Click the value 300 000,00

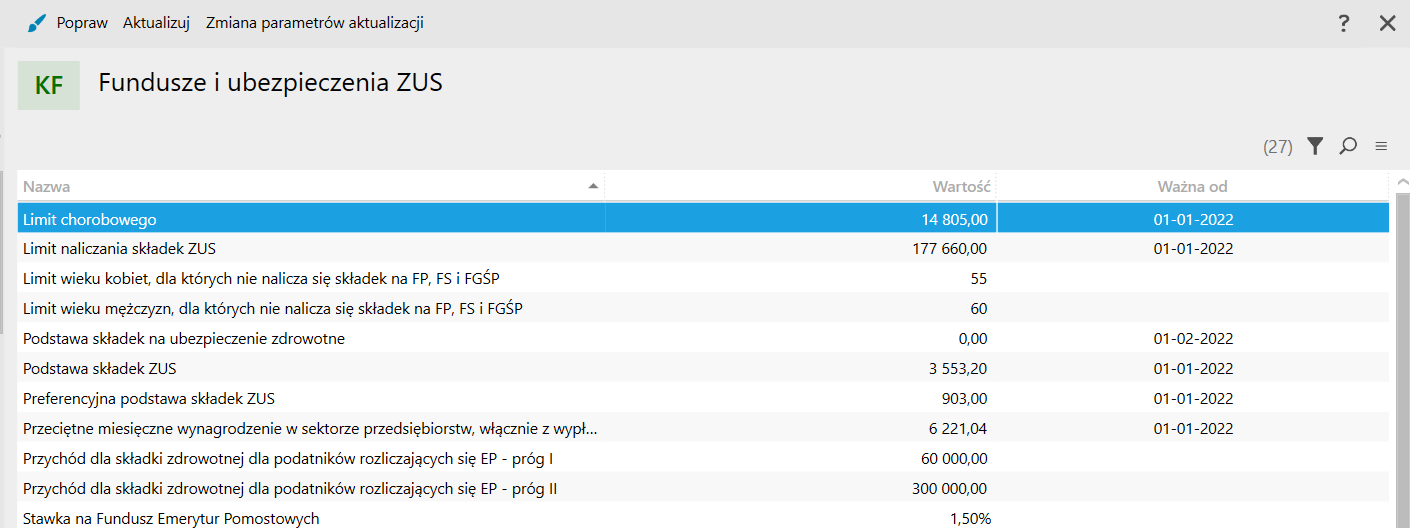950,489
